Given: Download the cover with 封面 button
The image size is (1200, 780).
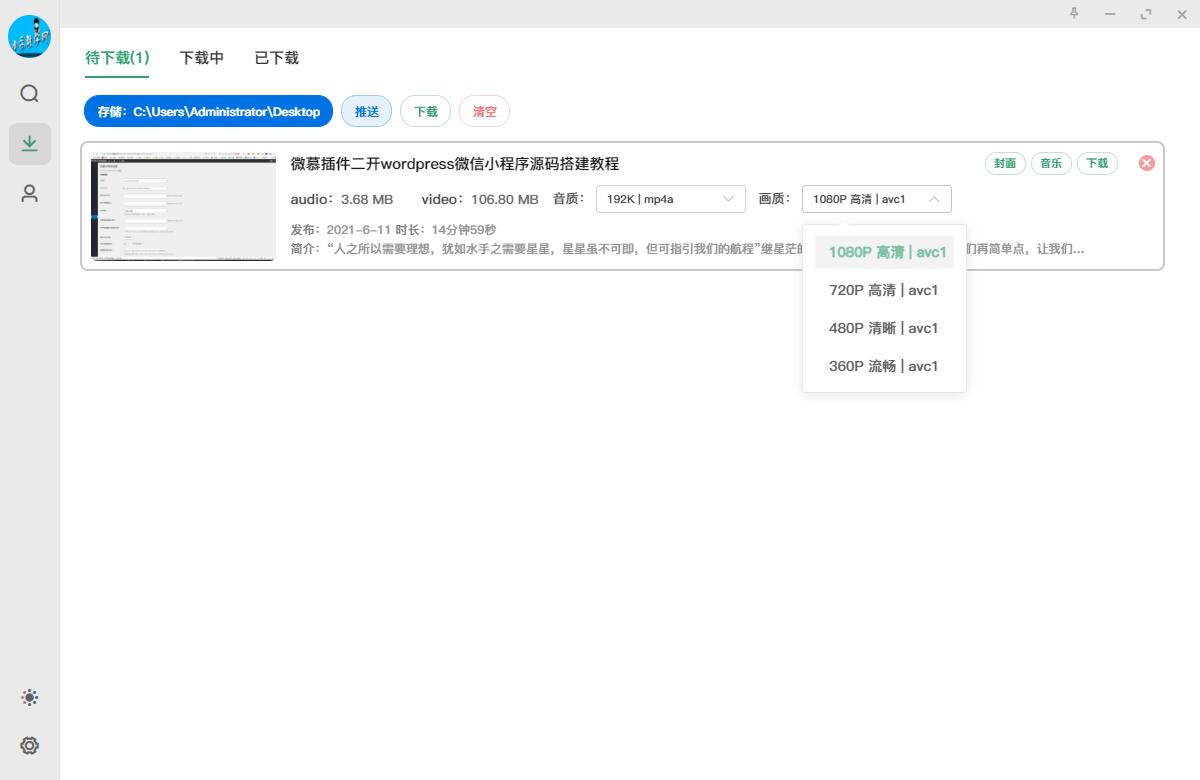Looking at the screenshot, I should (1004, 163).
